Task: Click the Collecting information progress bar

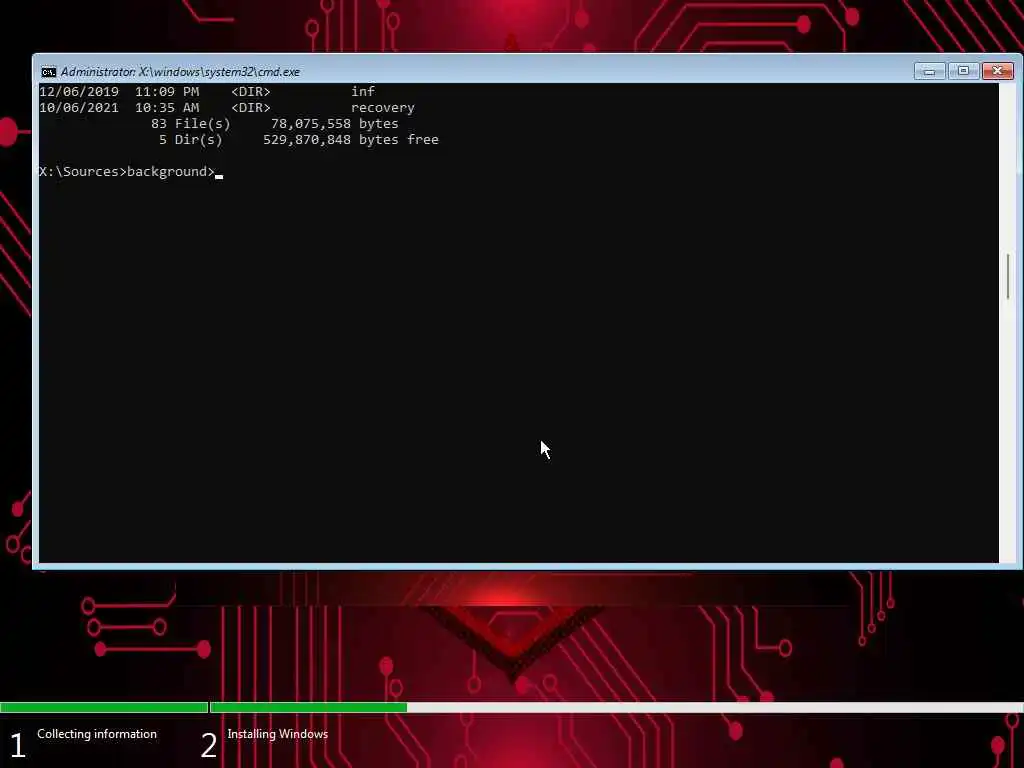Action: pyautogui.click(x=104, y=707)
